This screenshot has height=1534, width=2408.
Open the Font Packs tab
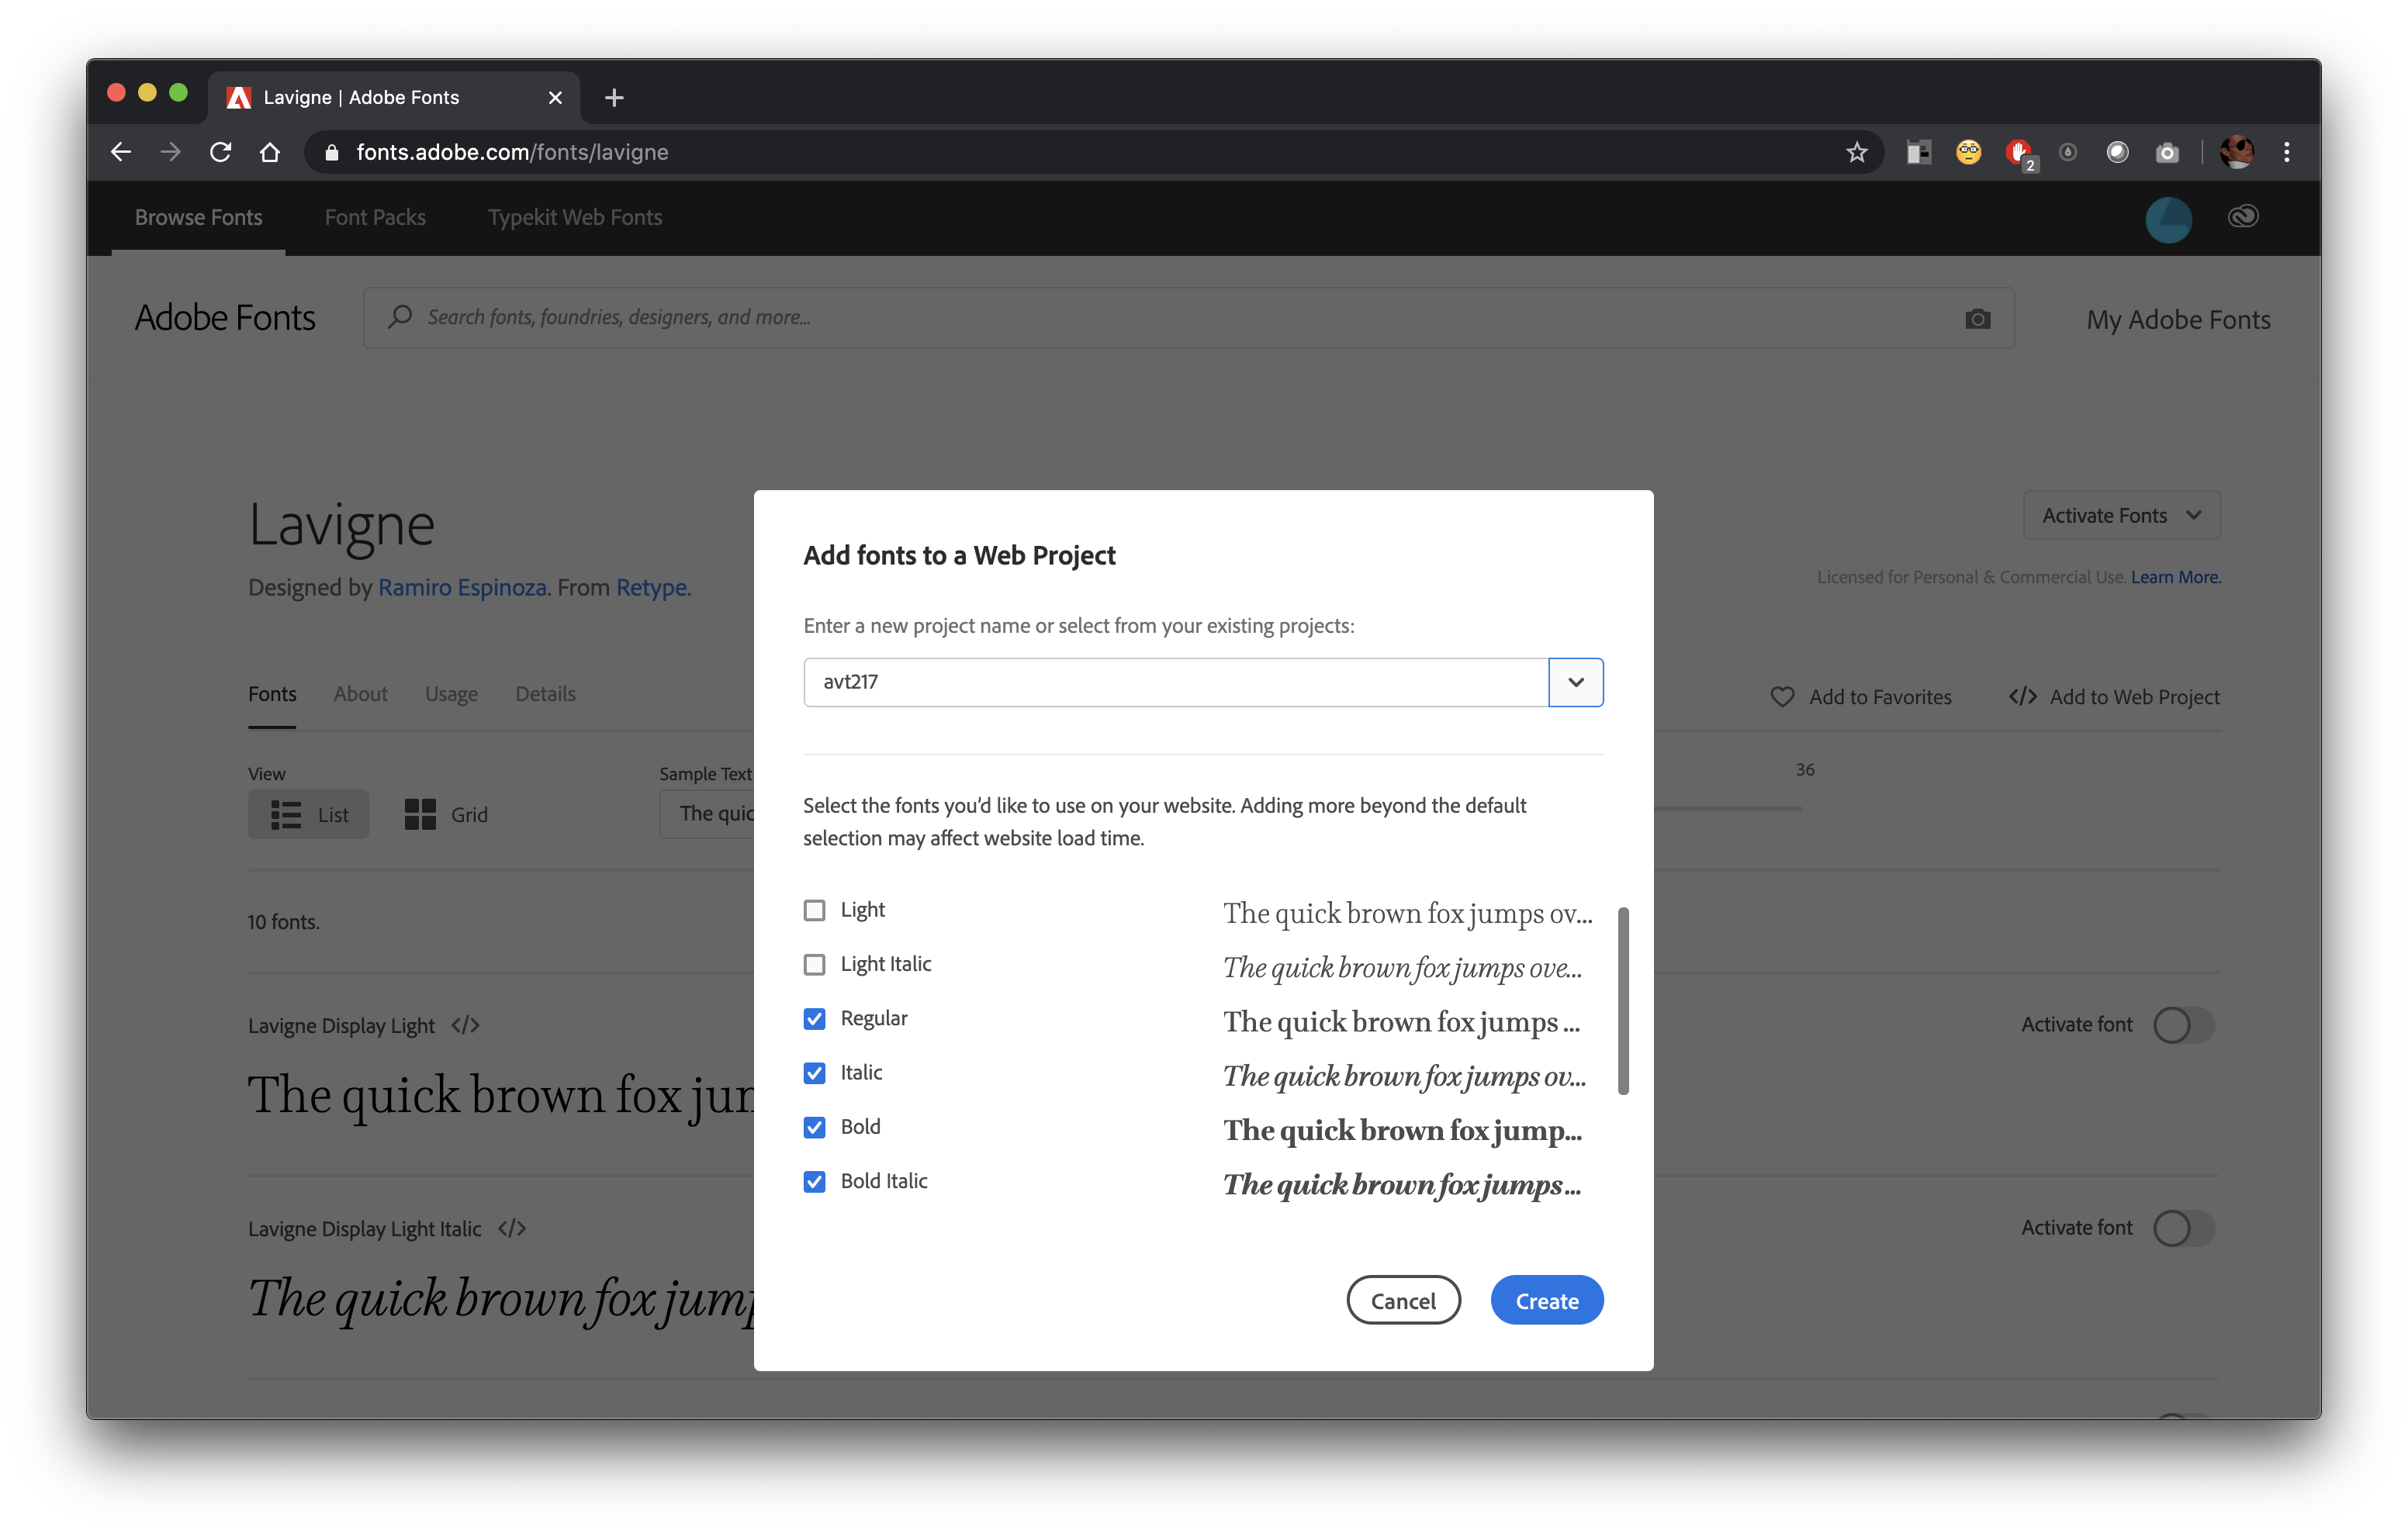(x=375, y=217)
